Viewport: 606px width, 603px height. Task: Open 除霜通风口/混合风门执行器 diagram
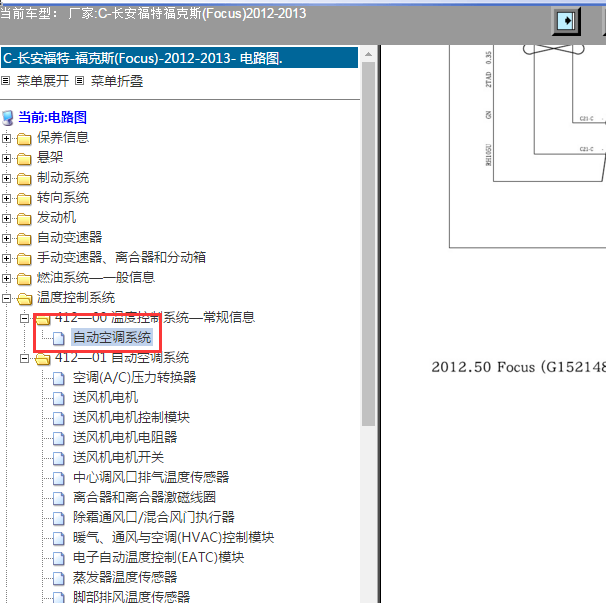154,518
